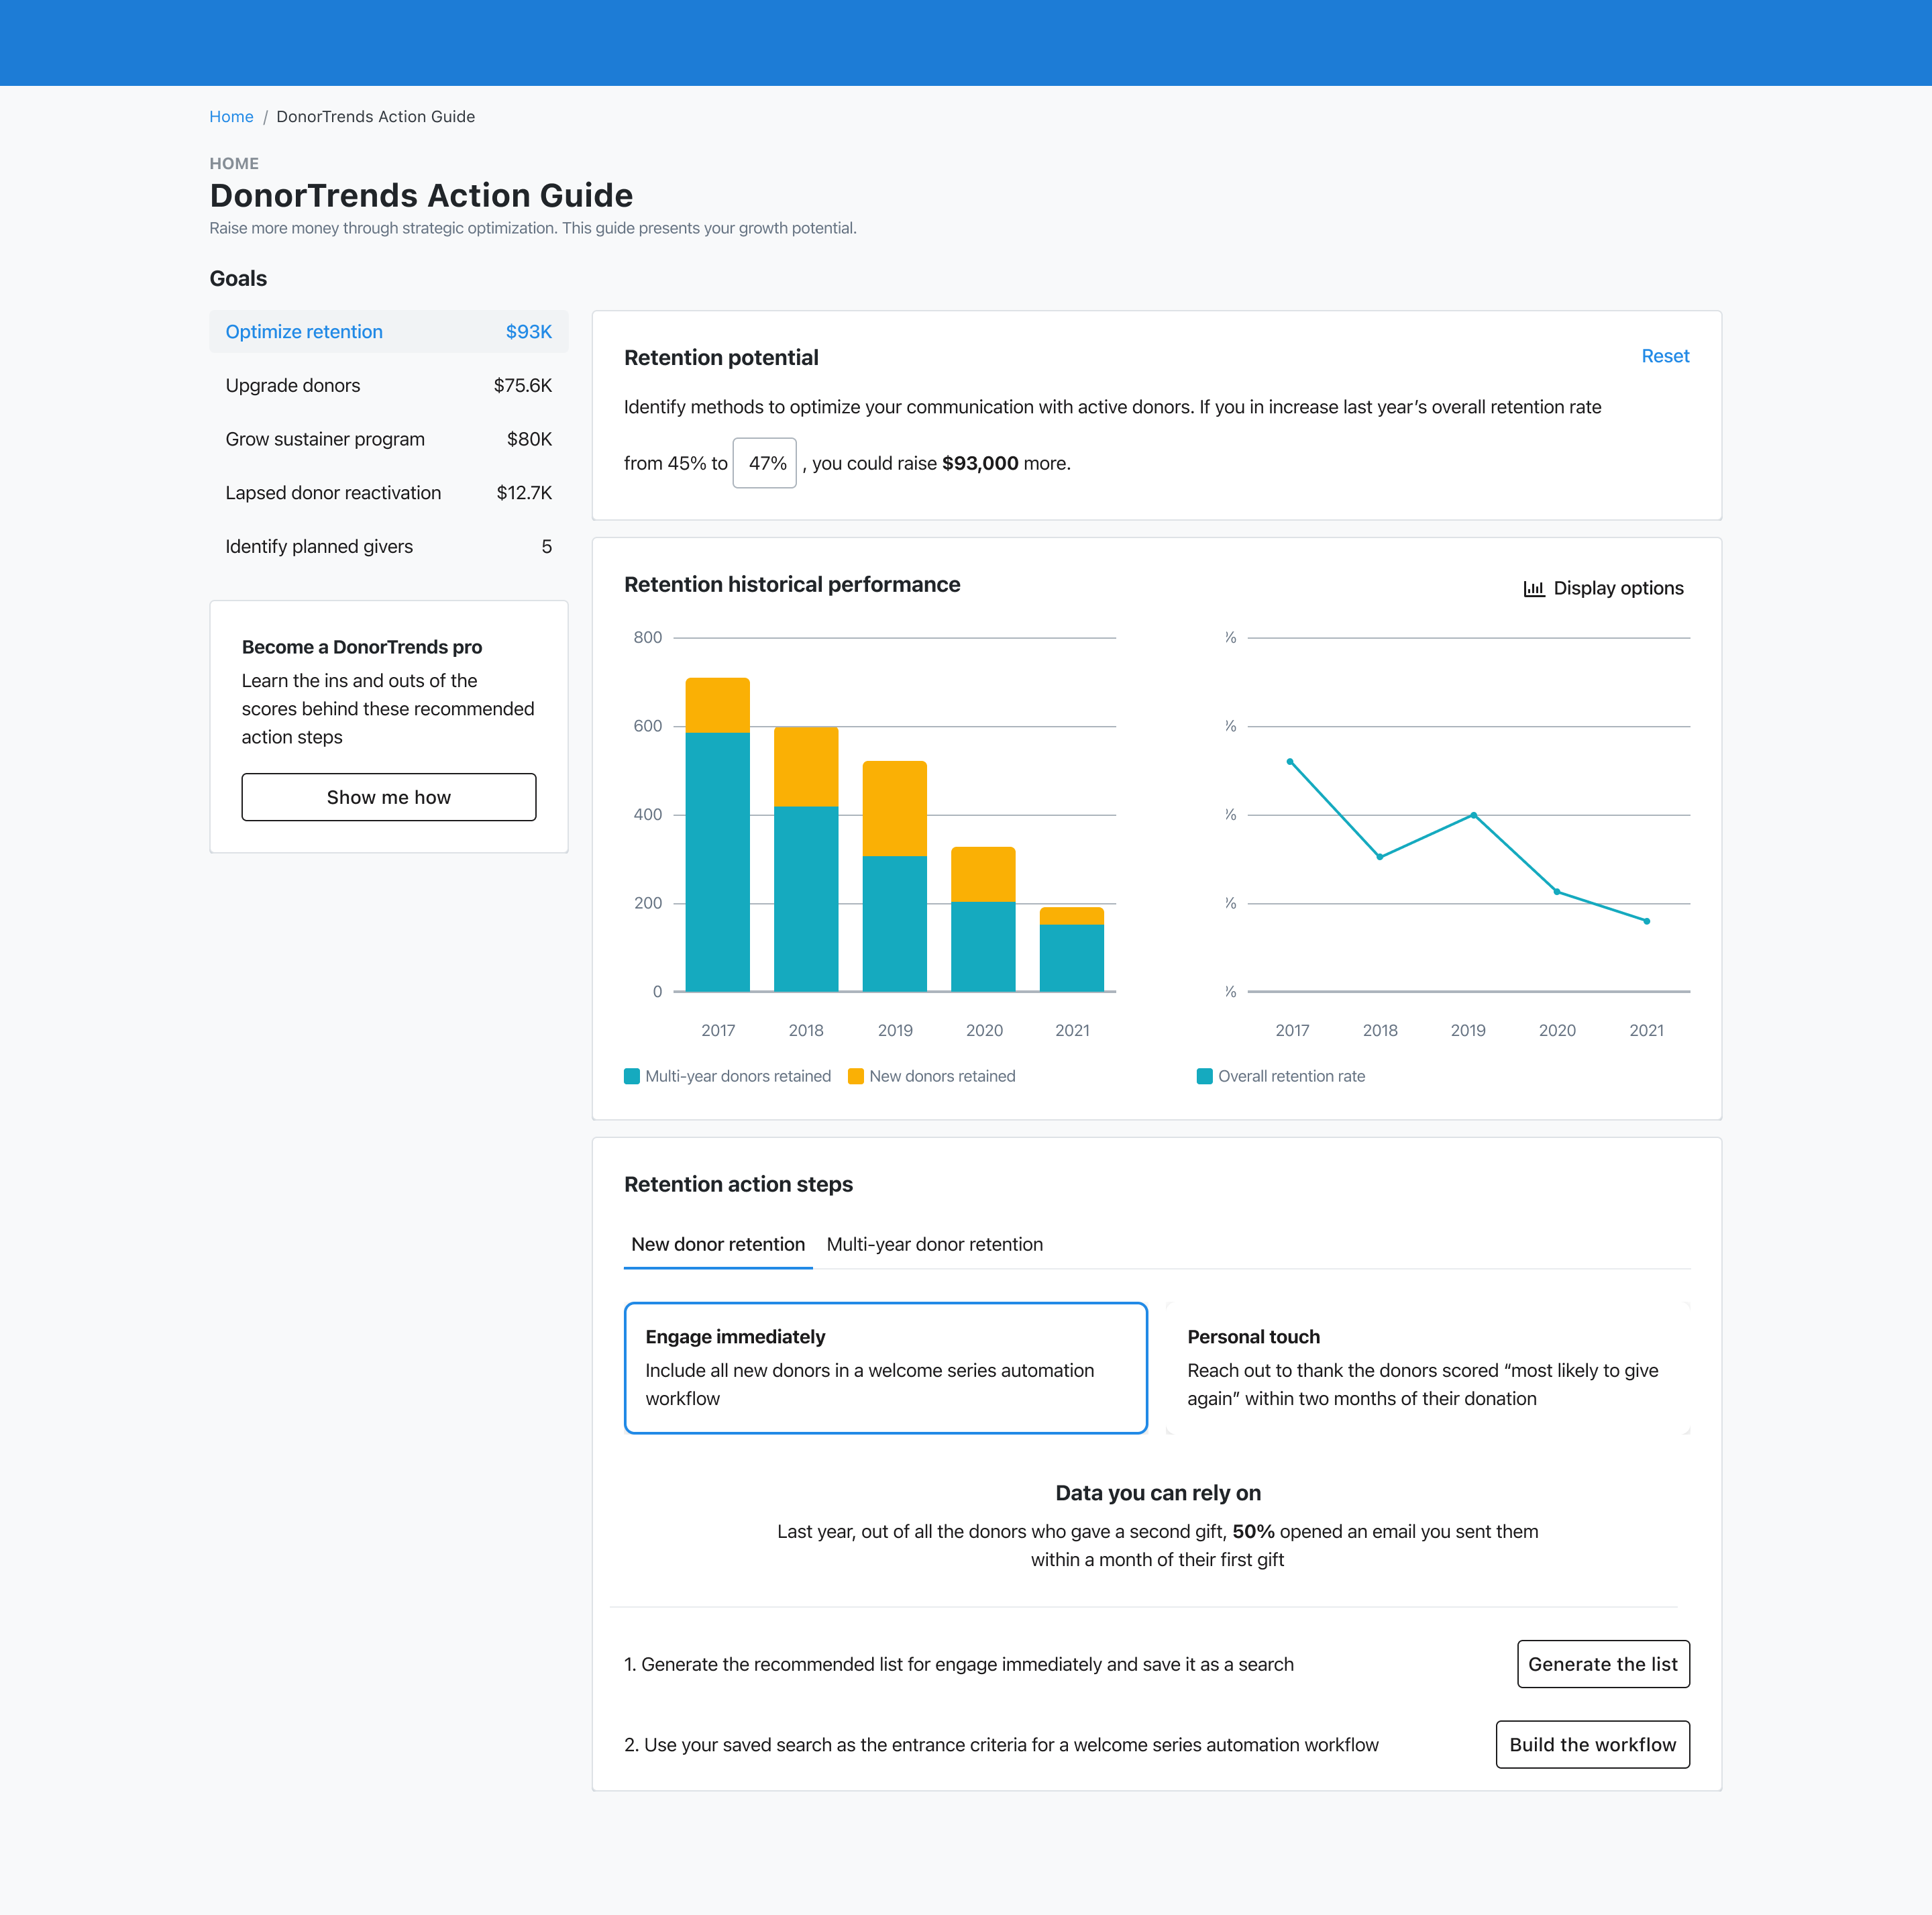Click the Build the workflow button
This screenshot has height=1915, width=1932.
(x=1592, y=1744)
